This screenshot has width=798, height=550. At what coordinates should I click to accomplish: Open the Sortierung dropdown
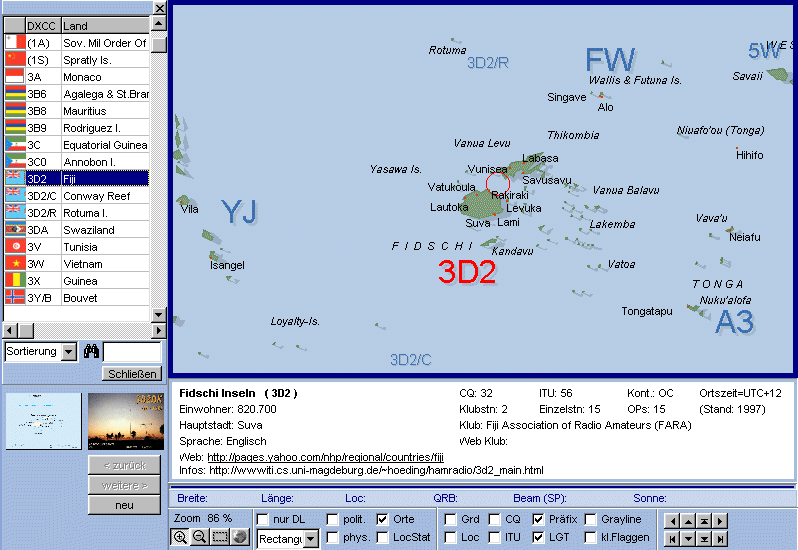click(69, 352)
